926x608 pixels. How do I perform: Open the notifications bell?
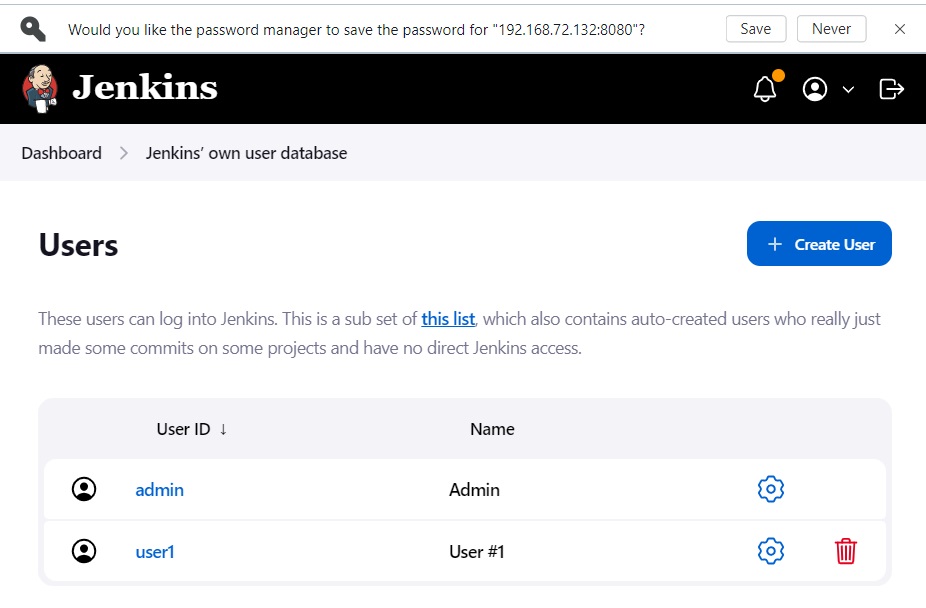[x=765, y=89]
